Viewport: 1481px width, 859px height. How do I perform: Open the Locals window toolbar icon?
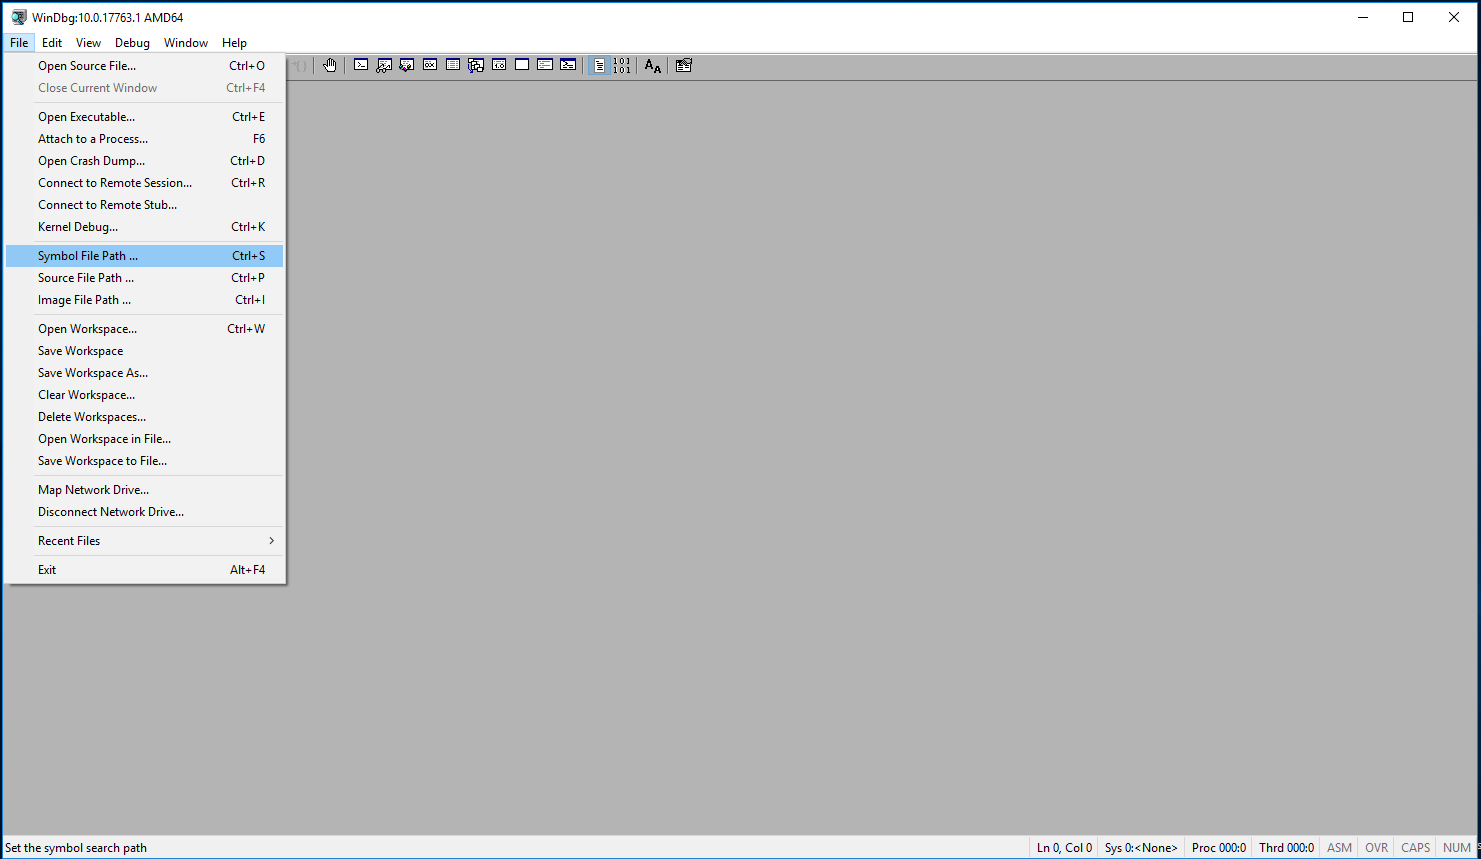pyautogui.click(x=407, y=66)
